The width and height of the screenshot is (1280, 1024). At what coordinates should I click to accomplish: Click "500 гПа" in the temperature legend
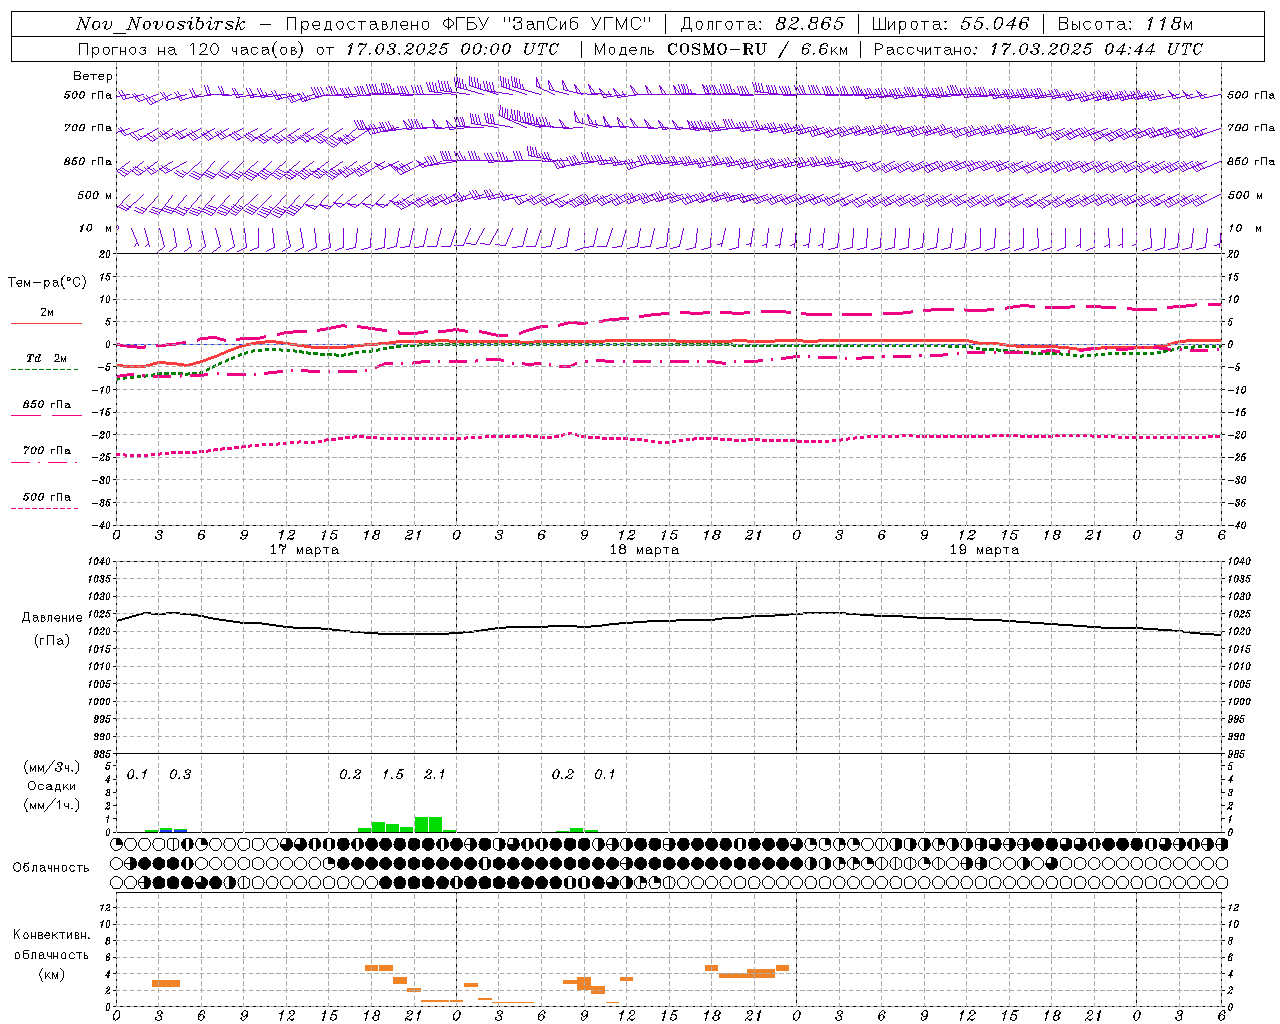coord(47,497)
